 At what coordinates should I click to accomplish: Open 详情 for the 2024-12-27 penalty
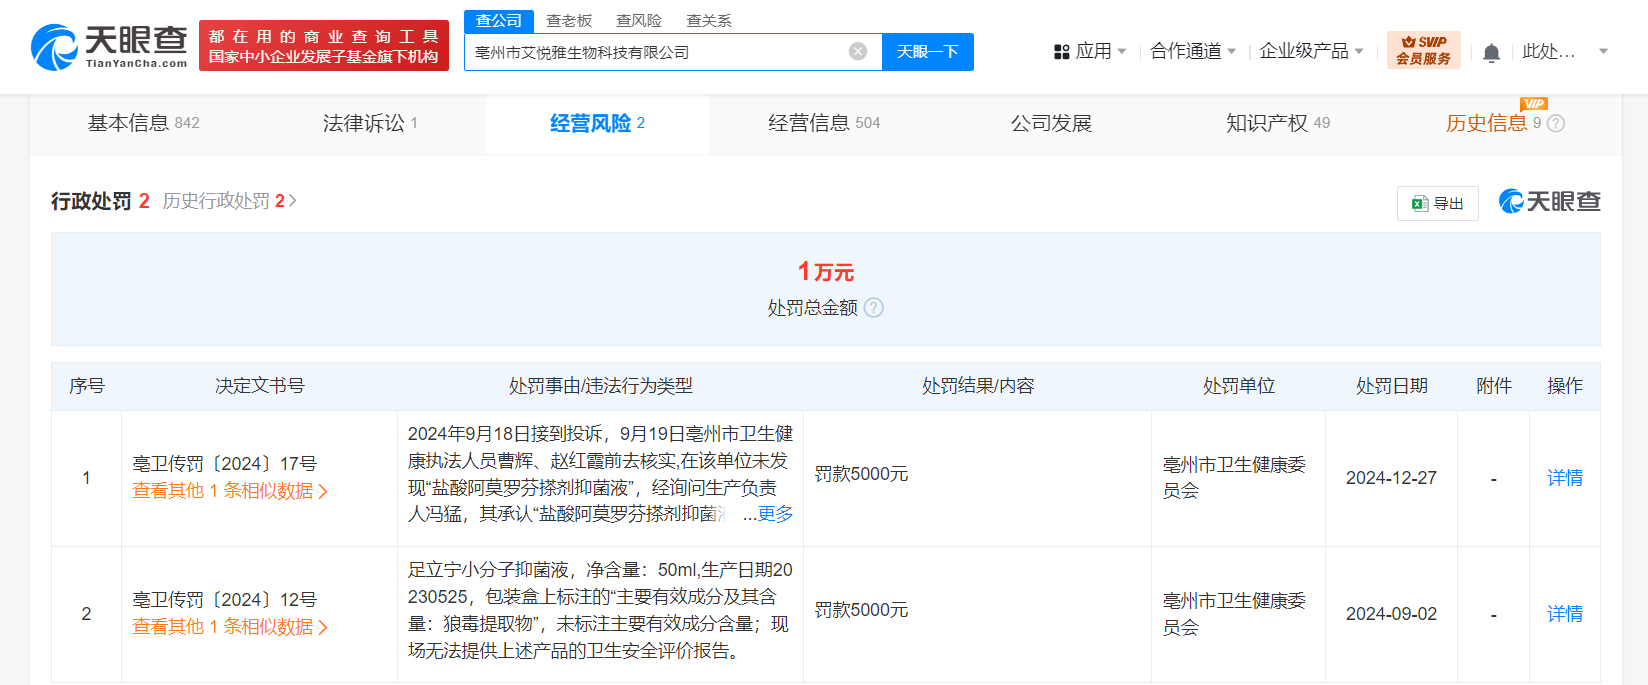click(1565, 478)
